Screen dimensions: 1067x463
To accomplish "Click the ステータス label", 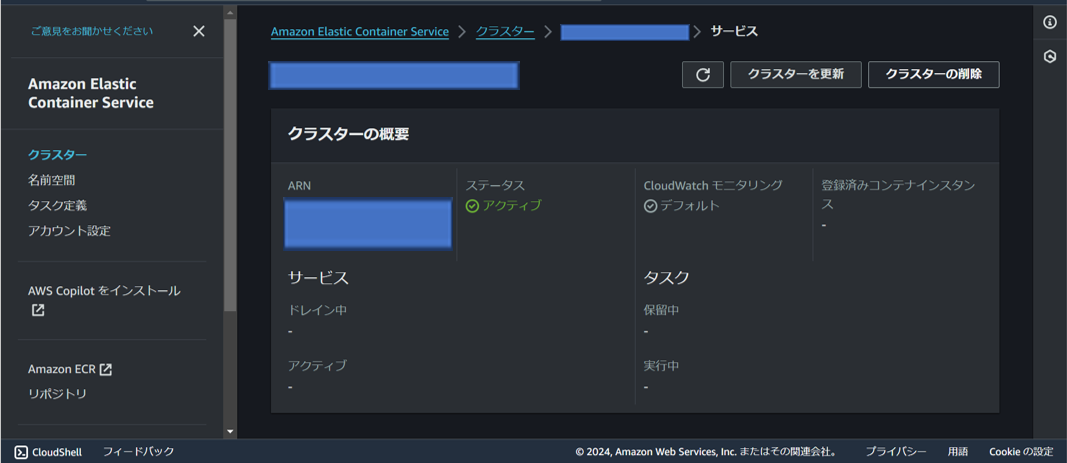I will 495,185.
